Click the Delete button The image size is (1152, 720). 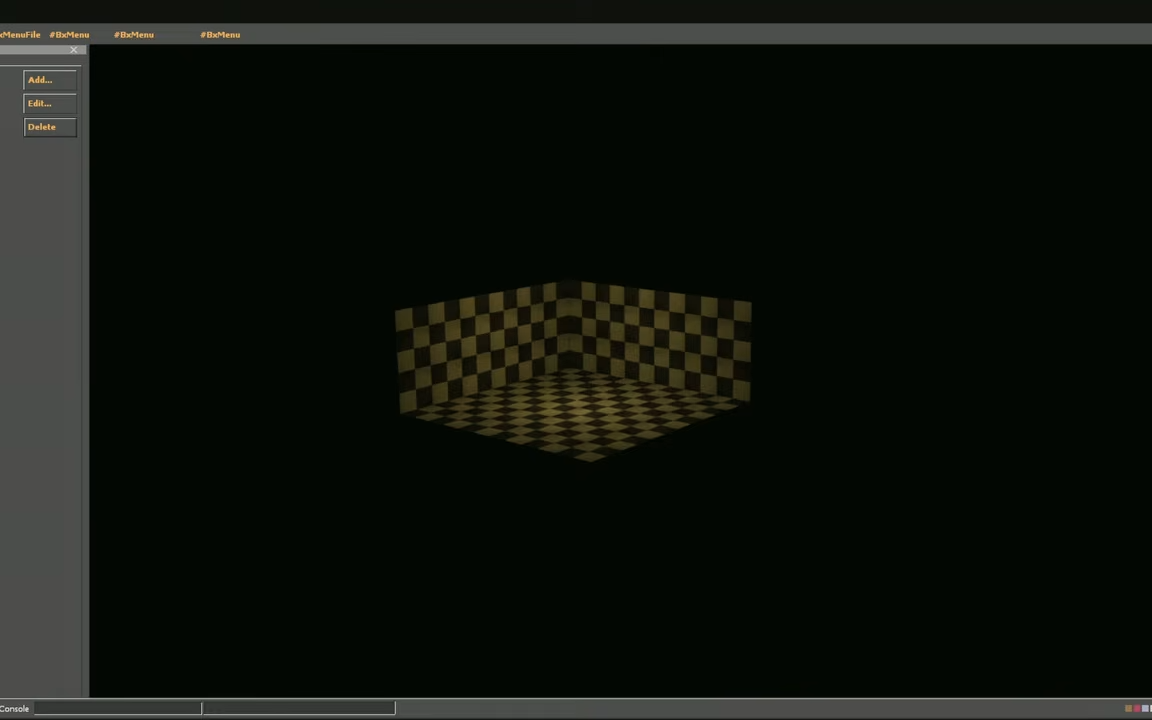tap(49, 127)
